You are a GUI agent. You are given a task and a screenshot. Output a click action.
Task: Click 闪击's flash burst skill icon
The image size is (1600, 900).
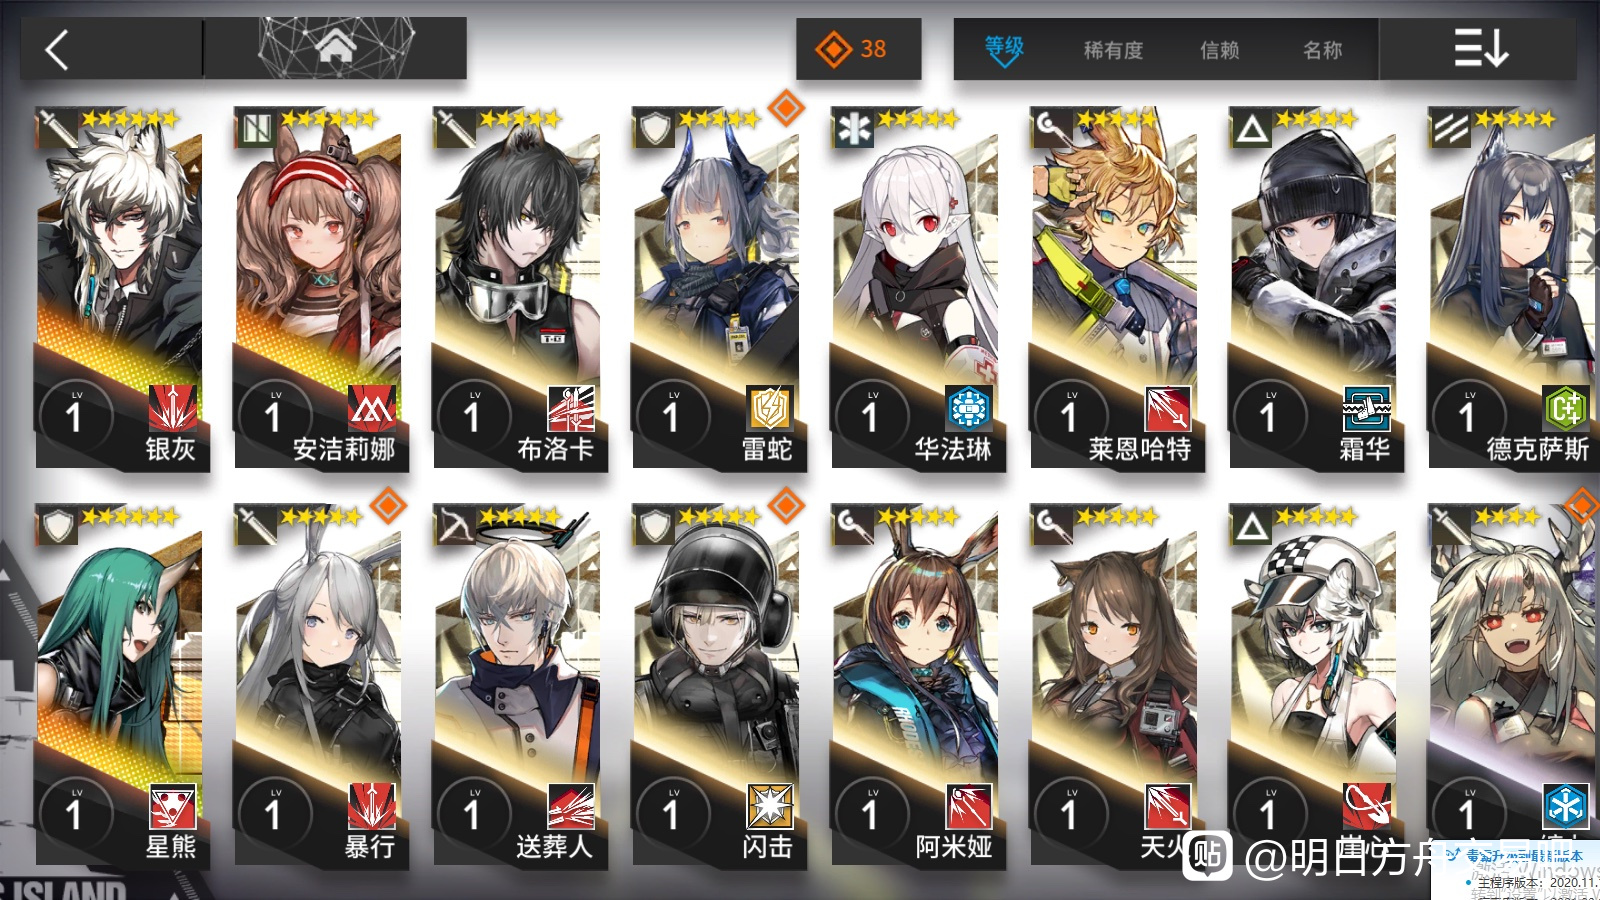coord(770,806)
